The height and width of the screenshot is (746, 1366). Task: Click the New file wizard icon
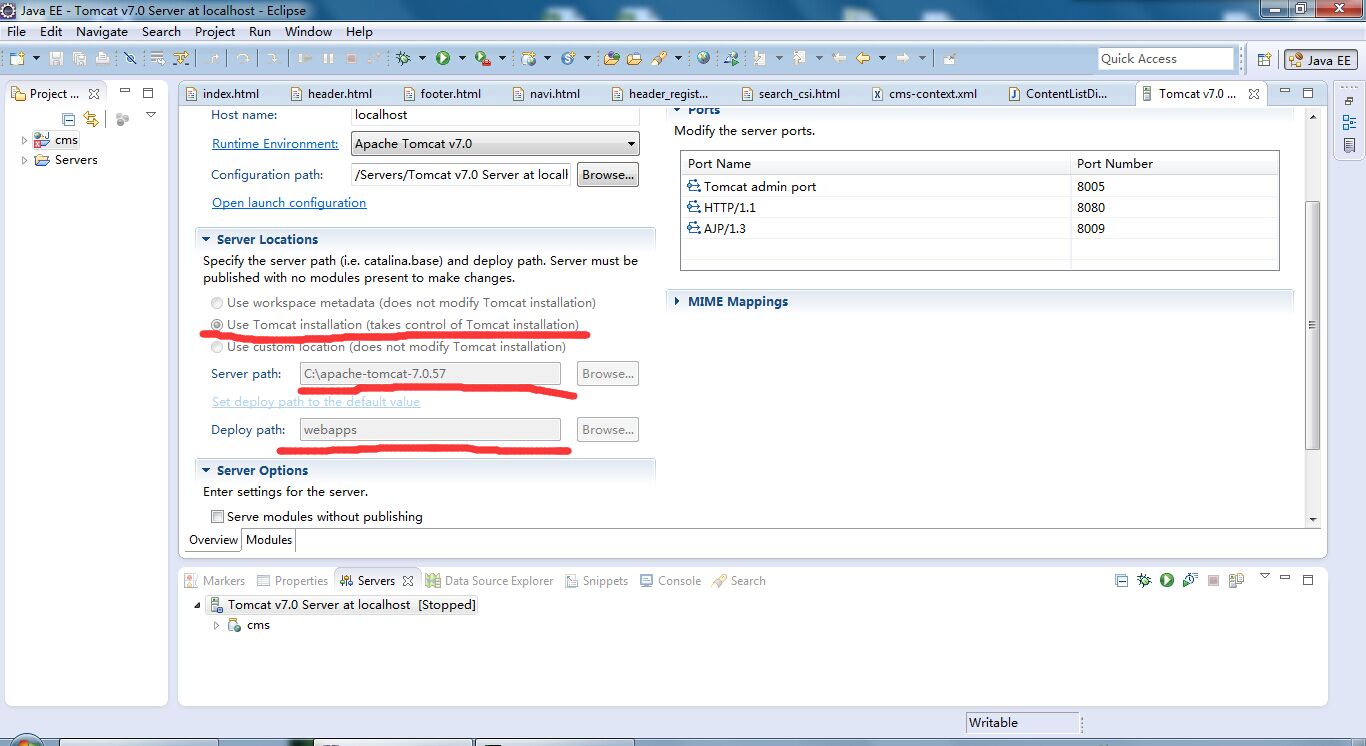(x=18, y=59)
